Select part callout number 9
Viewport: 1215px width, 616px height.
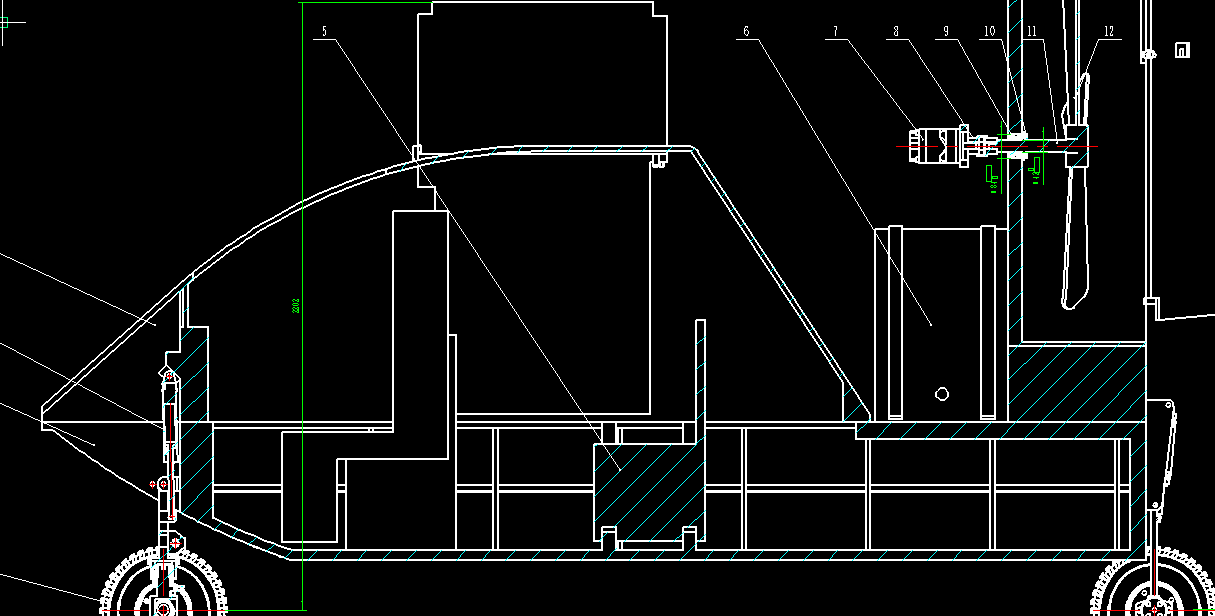[x=944, y=31]
